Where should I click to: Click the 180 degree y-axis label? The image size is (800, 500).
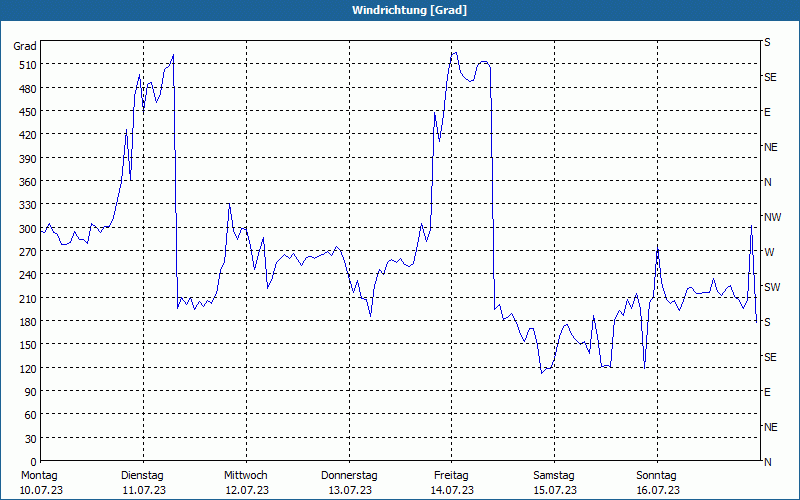coord(26,322)
